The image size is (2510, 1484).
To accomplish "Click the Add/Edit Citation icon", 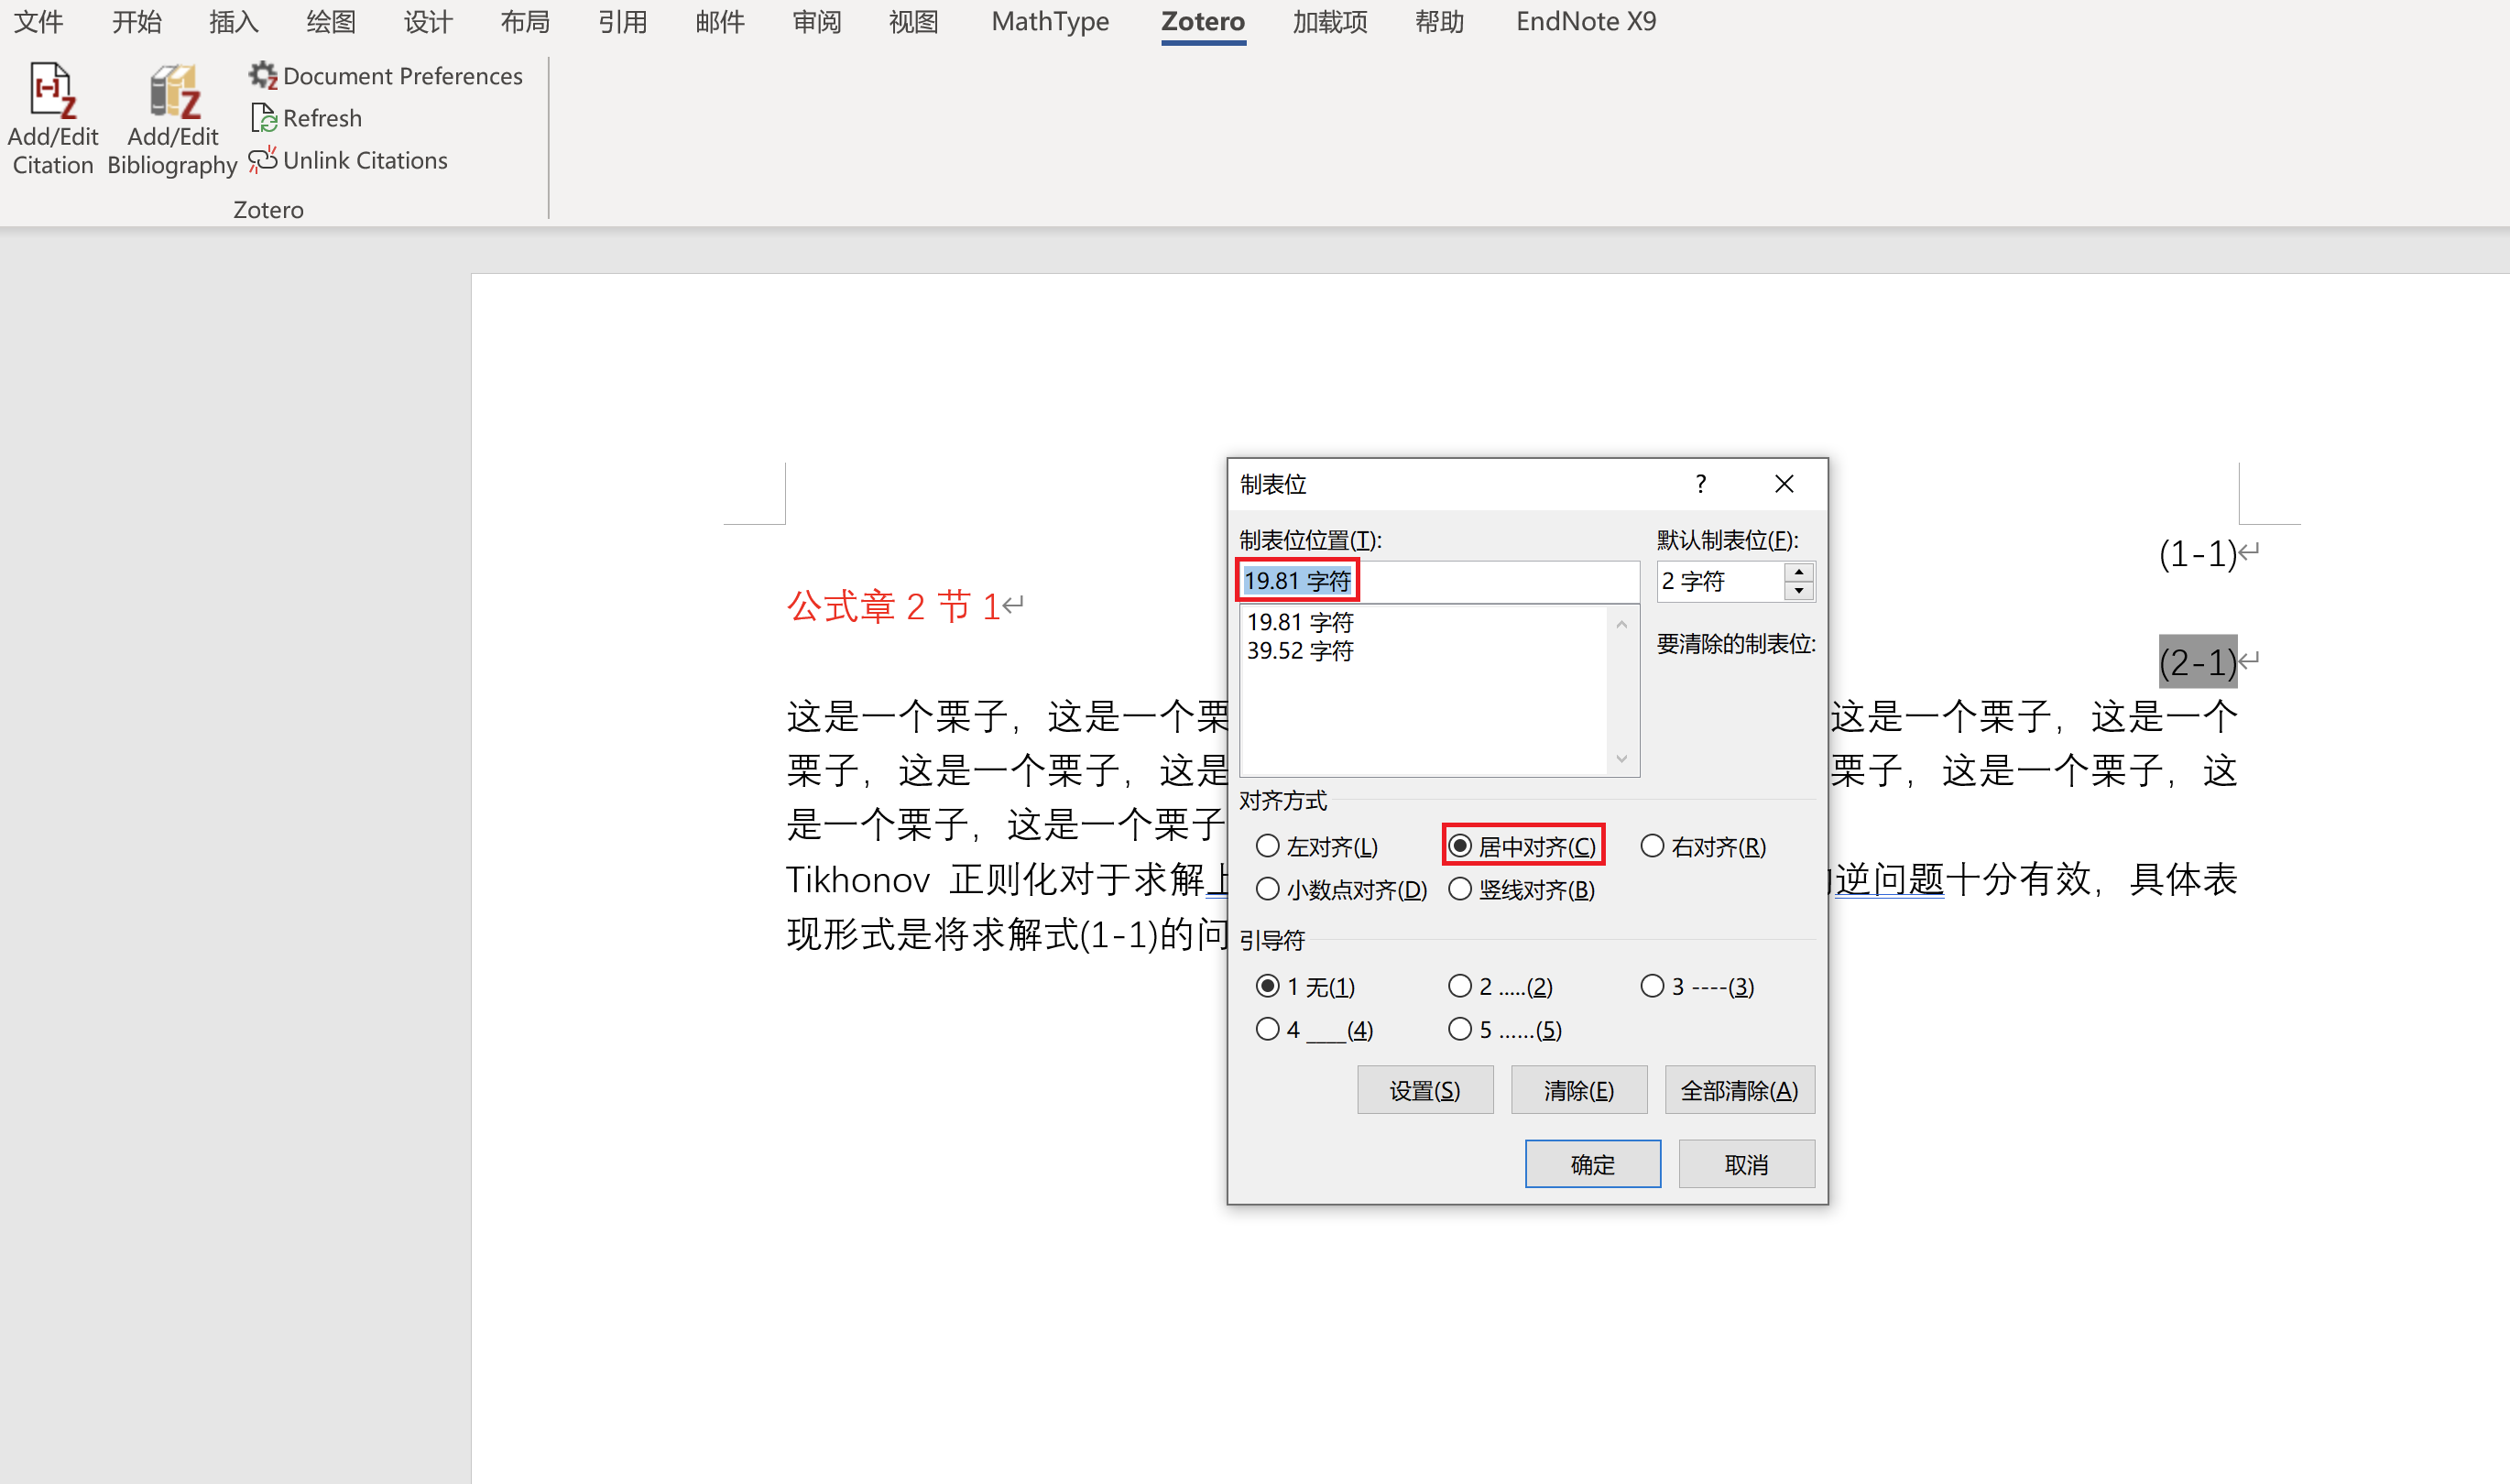I will pos(52,92).
